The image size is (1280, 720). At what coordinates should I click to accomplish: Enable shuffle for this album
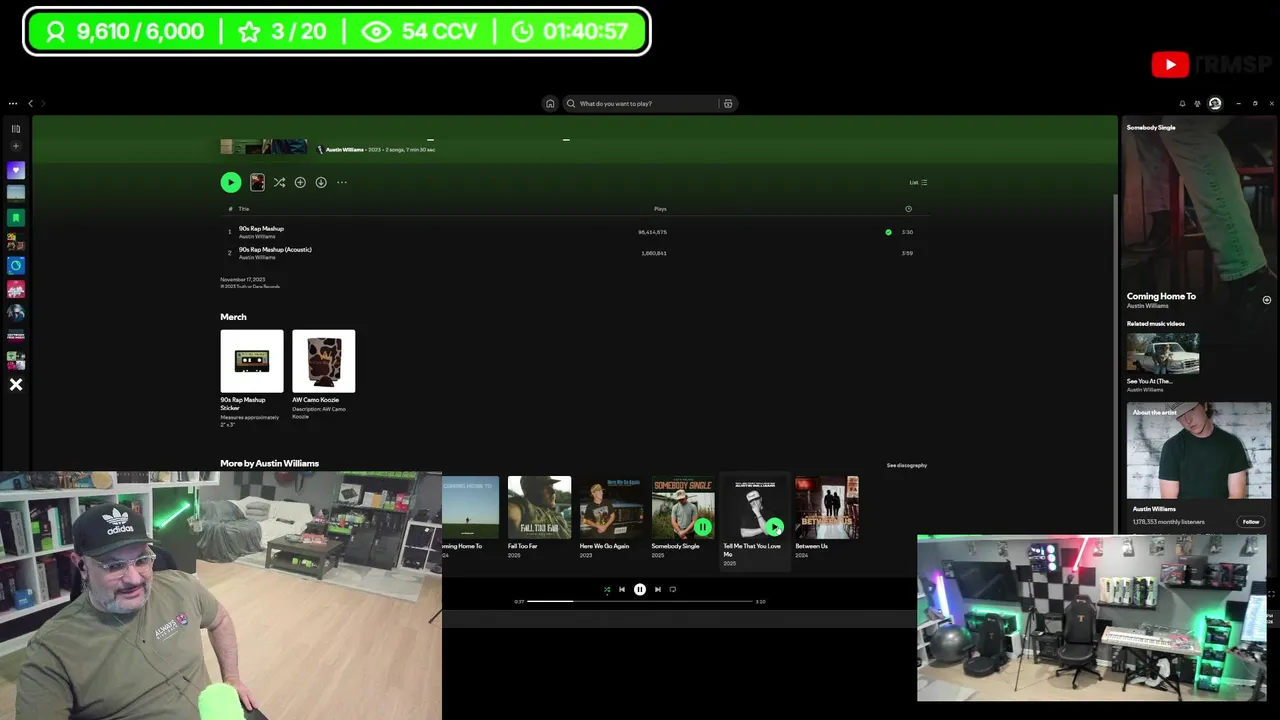point(279,182)
